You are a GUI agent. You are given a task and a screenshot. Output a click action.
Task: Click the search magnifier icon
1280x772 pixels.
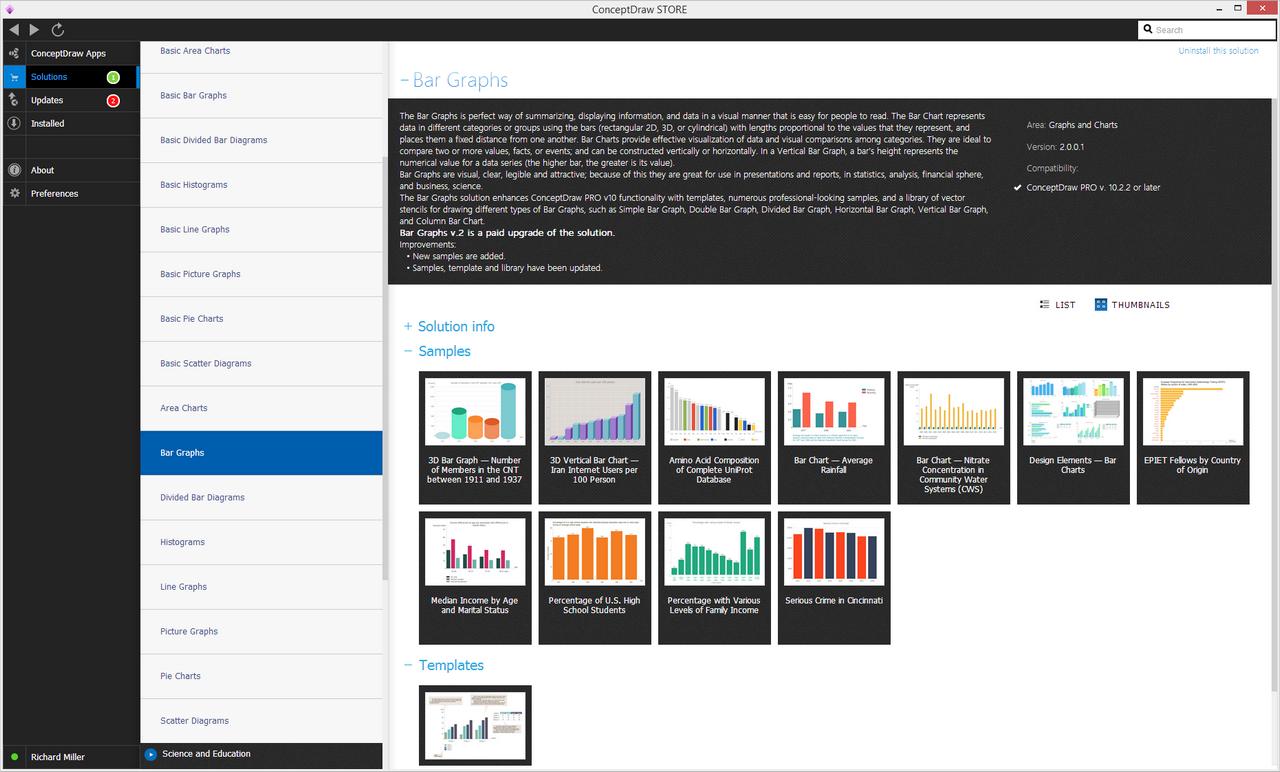click(x=1148, y=30)
